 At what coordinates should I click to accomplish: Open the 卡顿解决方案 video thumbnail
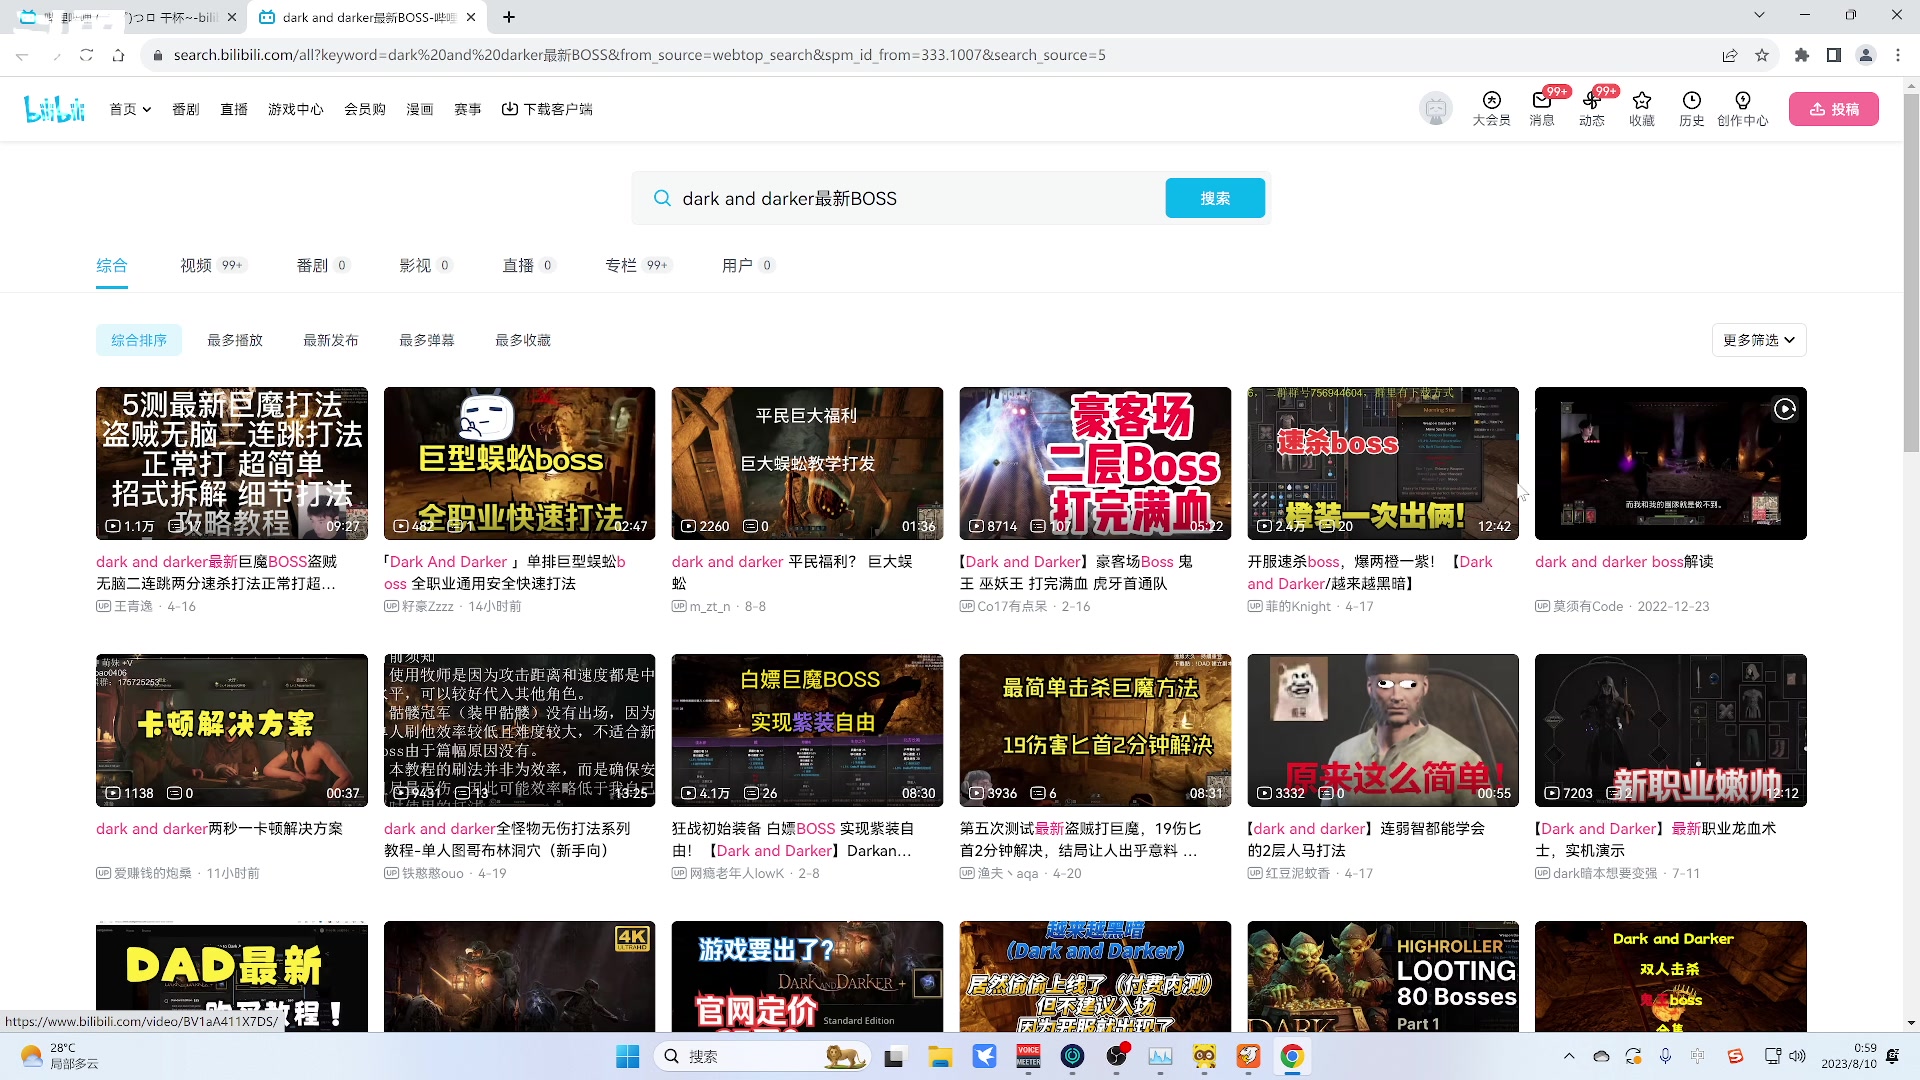coord(232,730)
